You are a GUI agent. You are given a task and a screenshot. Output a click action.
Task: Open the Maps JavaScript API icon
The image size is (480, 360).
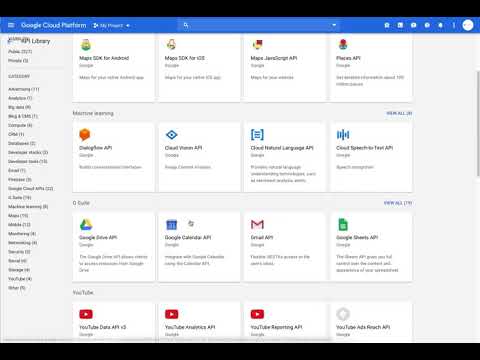click(257, 45)
